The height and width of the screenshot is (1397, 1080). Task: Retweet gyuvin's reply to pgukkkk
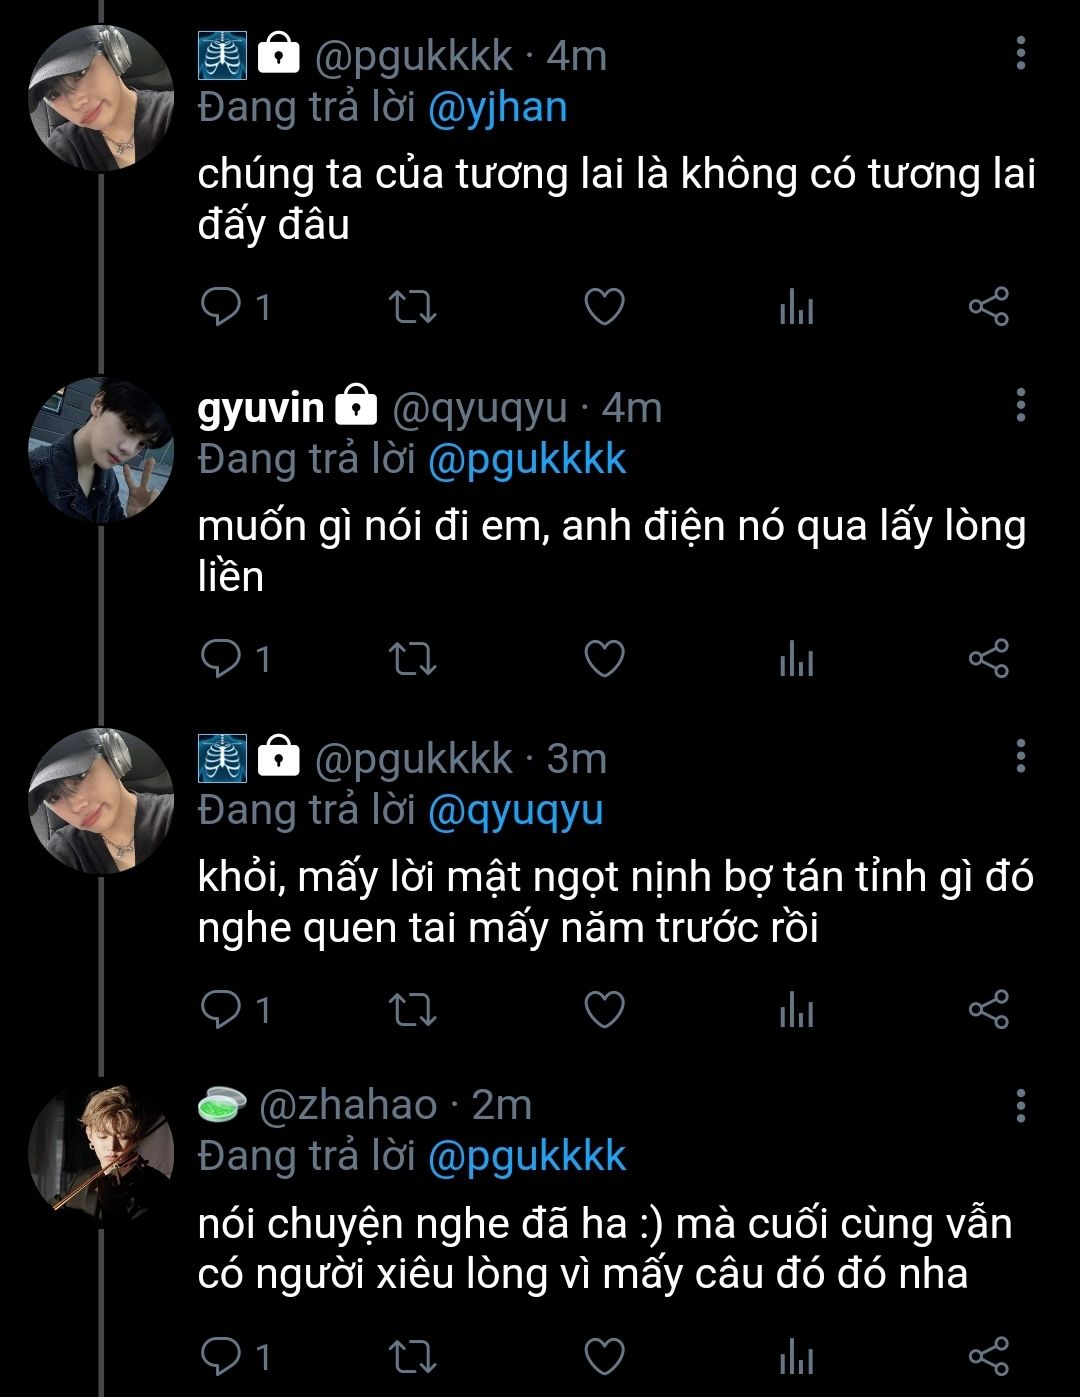(412, 659)
